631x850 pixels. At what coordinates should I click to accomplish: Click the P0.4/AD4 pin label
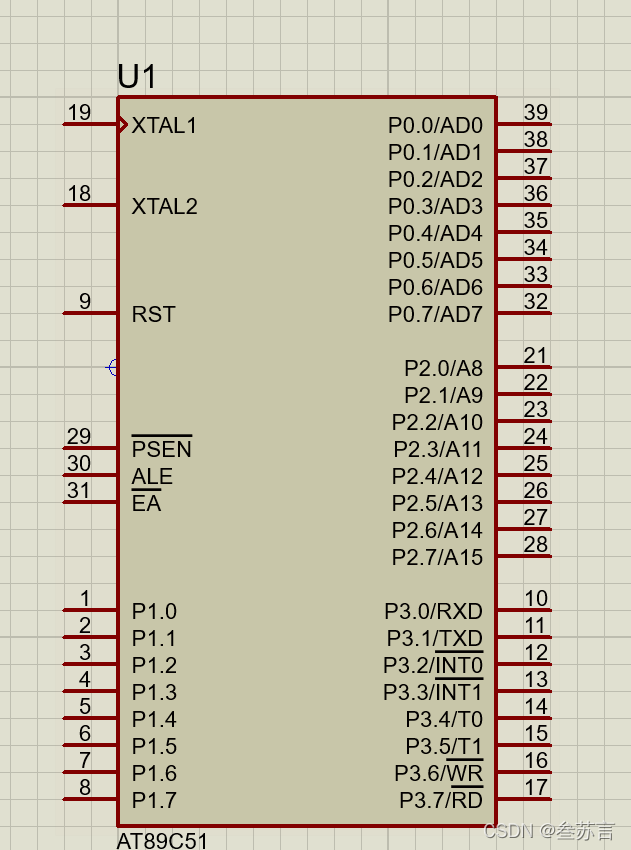[435, 234]
